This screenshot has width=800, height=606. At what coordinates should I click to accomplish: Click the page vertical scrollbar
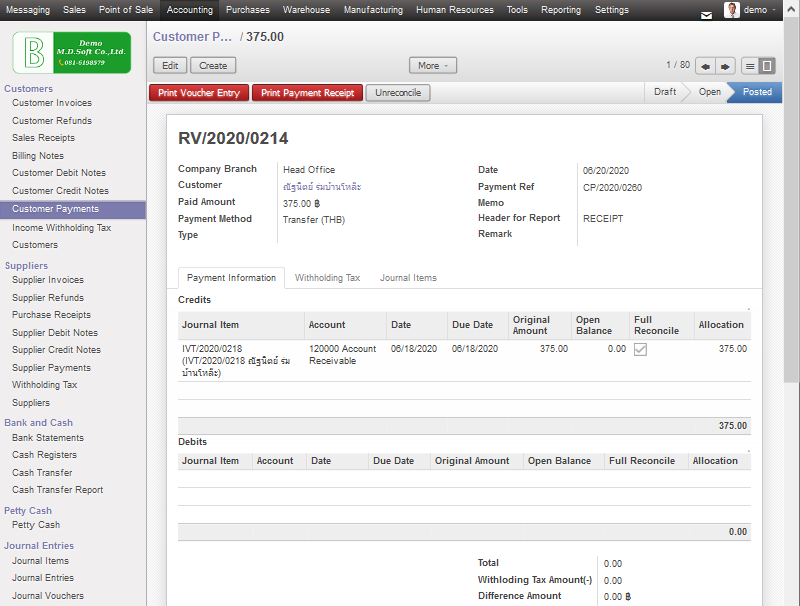click(x=791, y=199)
